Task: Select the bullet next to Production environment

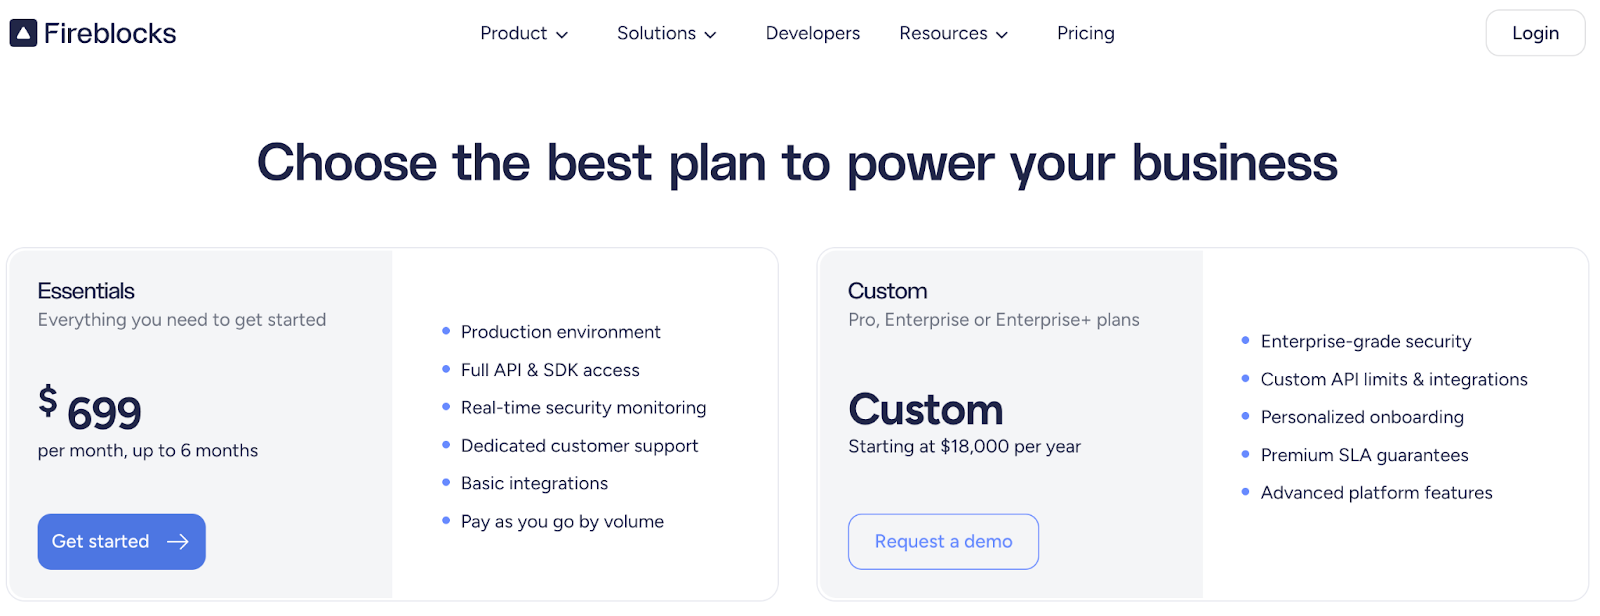Action: click(x=446, y=331)
